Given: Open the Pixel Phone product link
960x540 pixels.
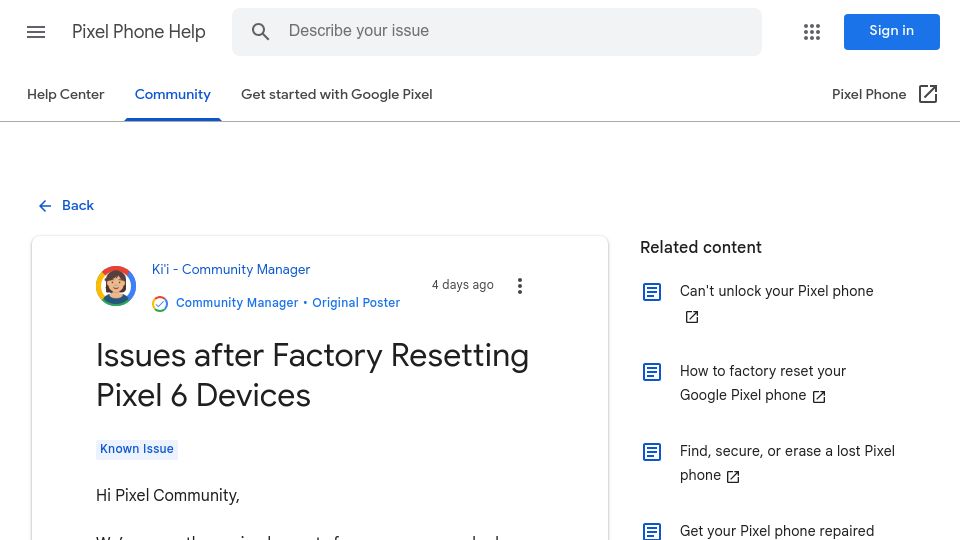Looking at the screenshot, I should [885, 94].
